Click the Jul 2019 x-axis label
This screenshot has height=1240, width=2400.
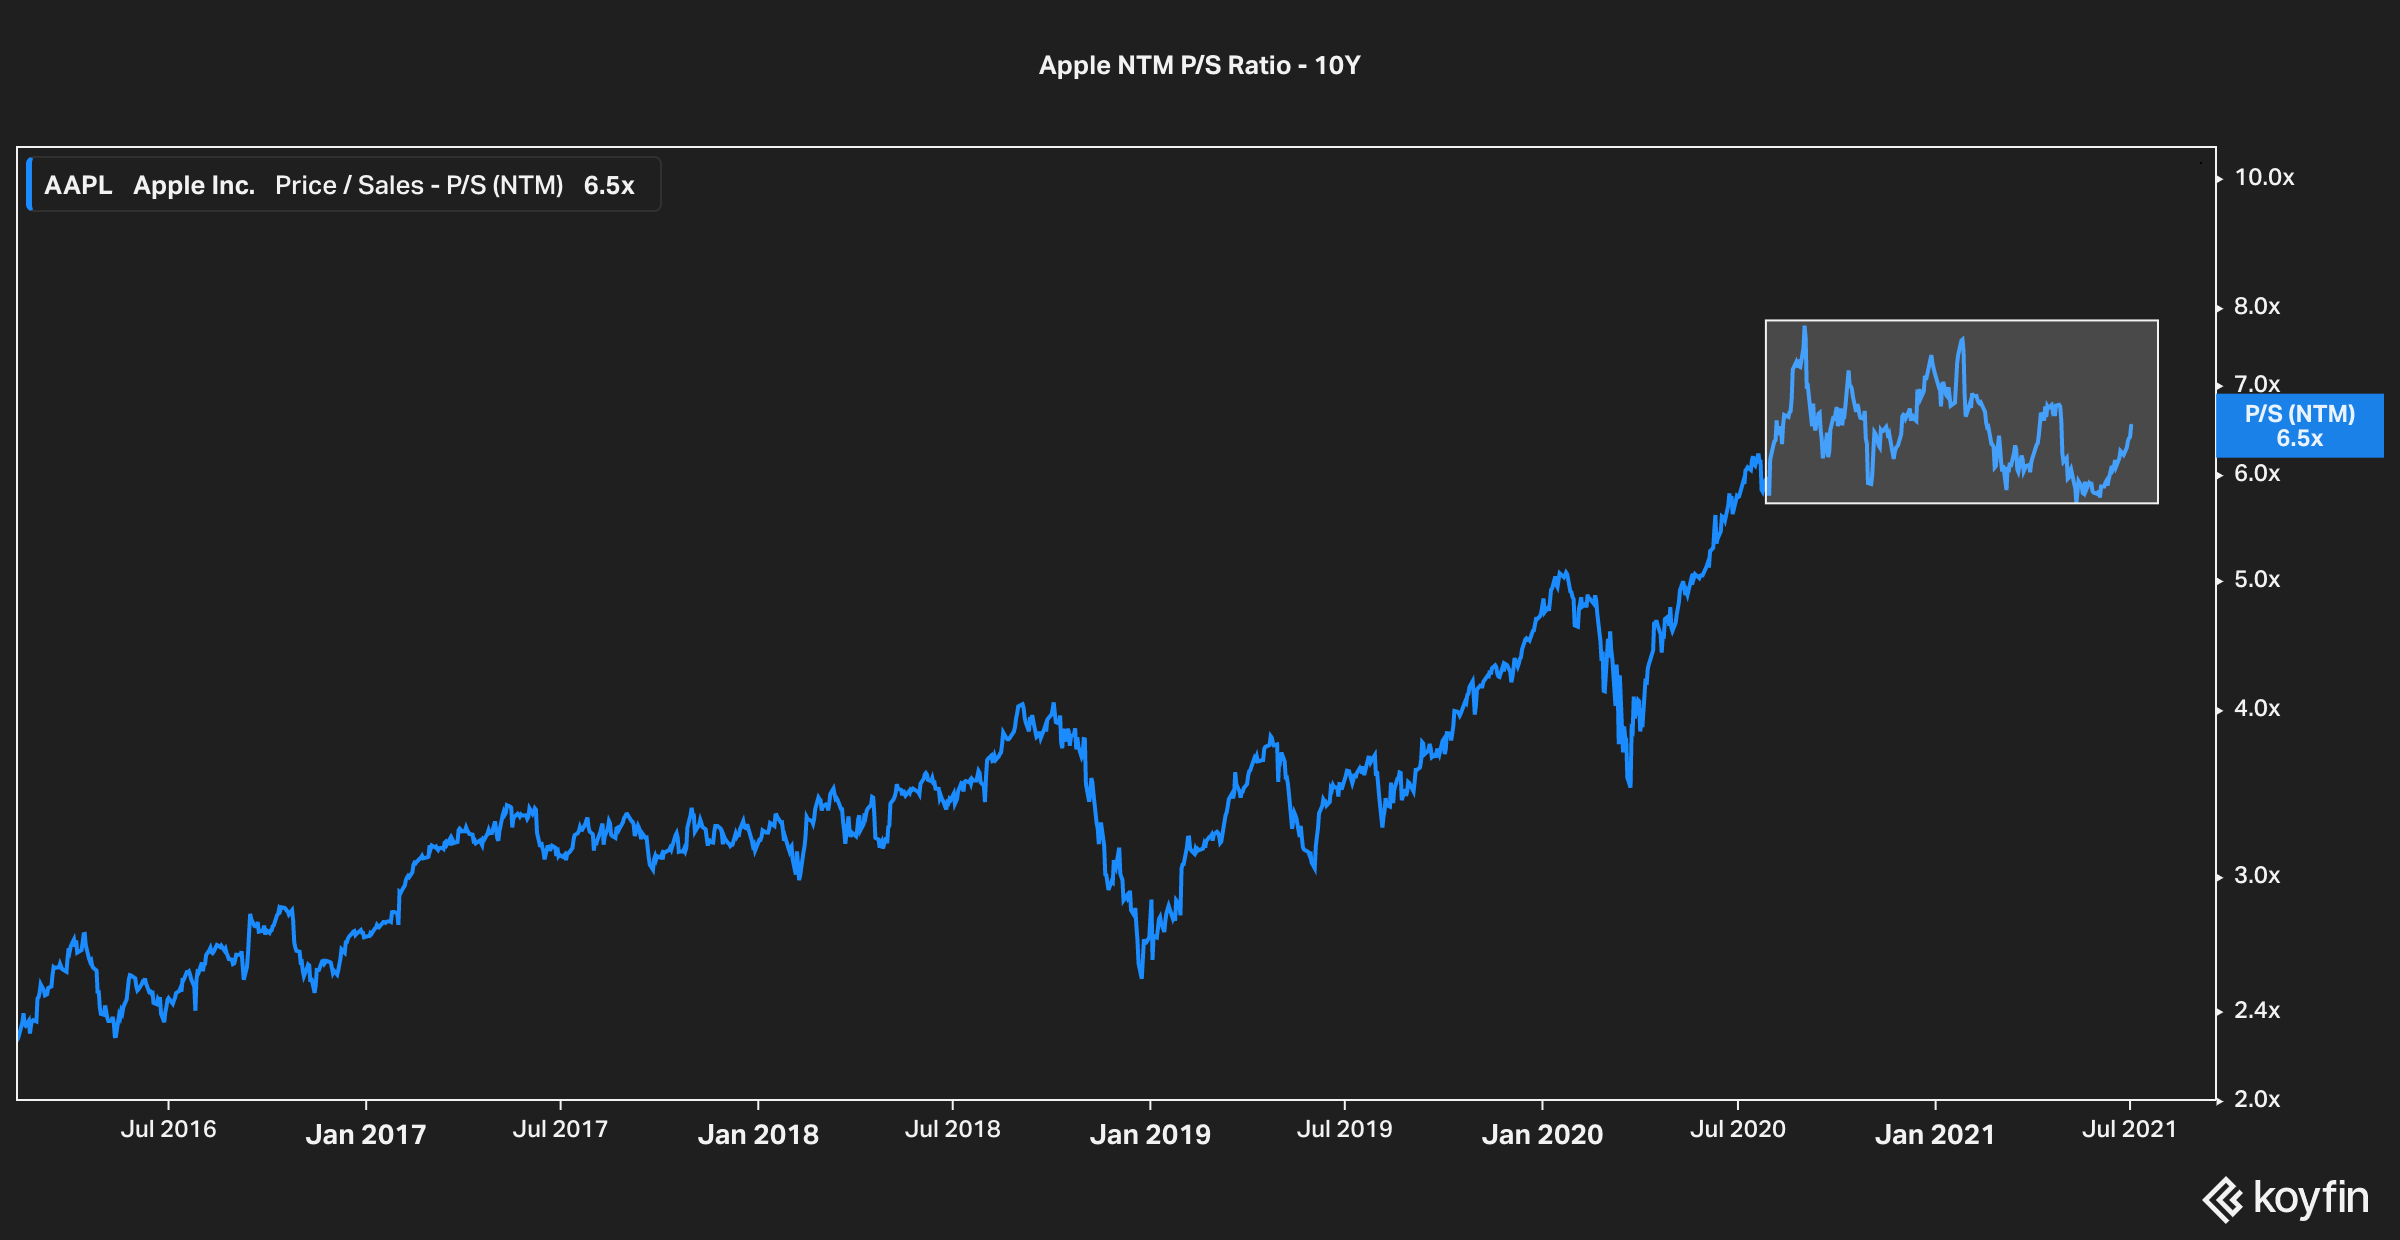(1344, 1130)
